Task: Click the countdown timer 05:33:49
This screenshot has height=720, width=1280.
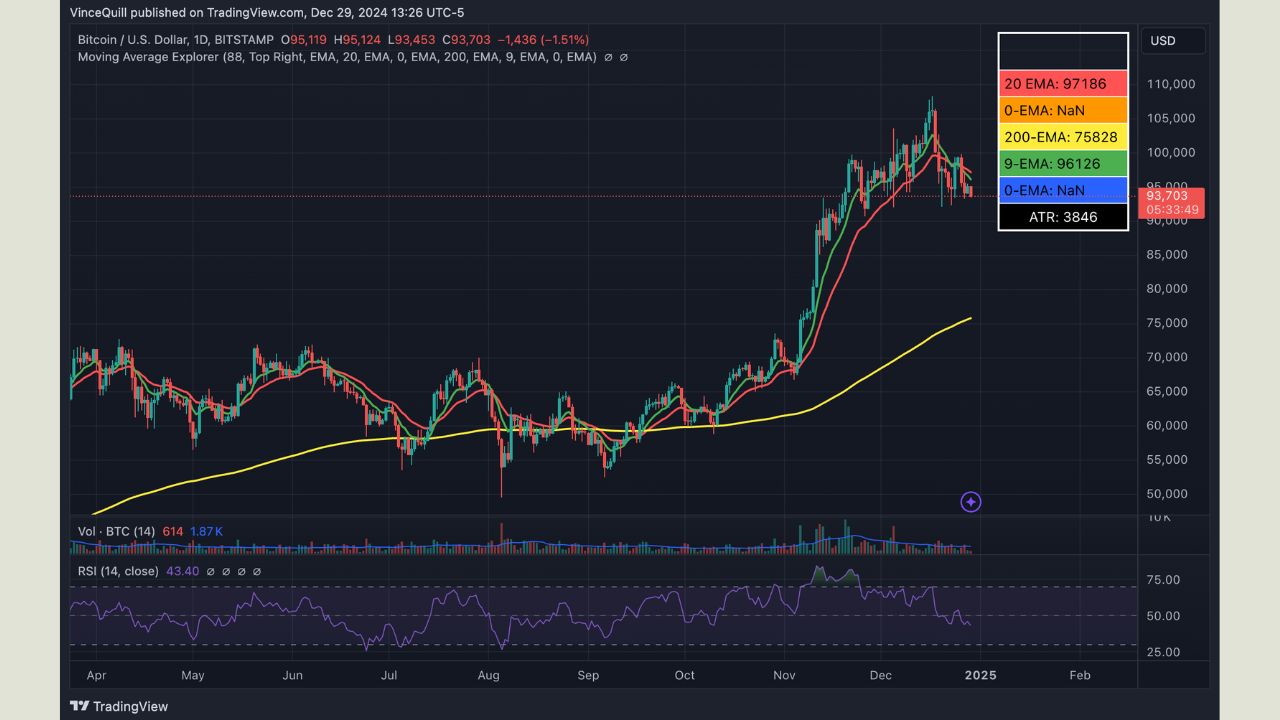Action: coord(1170,210)
